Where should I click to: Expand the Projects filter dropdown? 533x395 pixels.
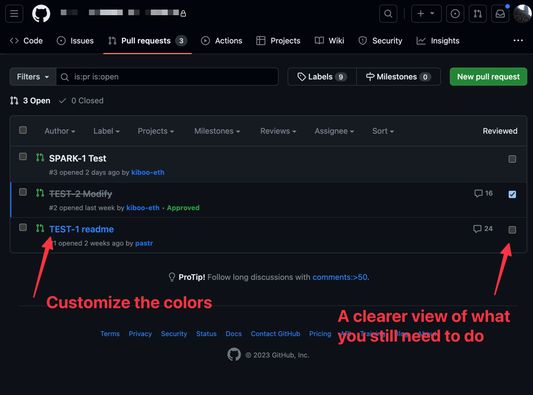coord(156,131)
